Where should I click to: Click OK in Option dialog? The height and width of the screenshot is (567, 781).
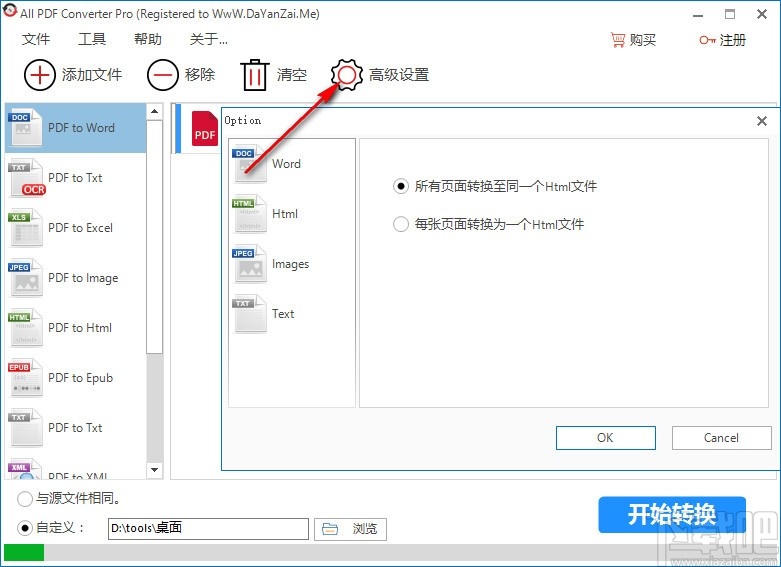coord(606,438)
